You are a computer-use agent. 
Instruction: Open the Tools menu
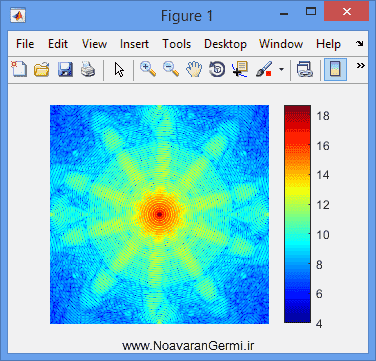pos(177,44)
